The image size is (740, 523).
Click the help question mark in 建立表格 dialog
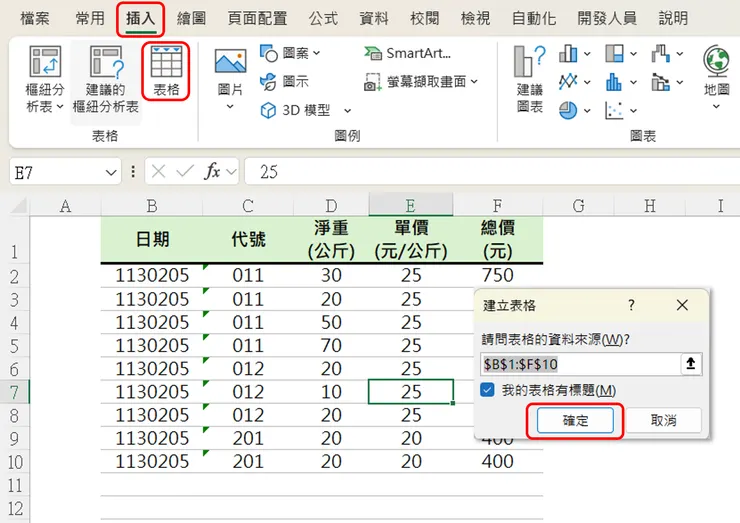(631, 305)
